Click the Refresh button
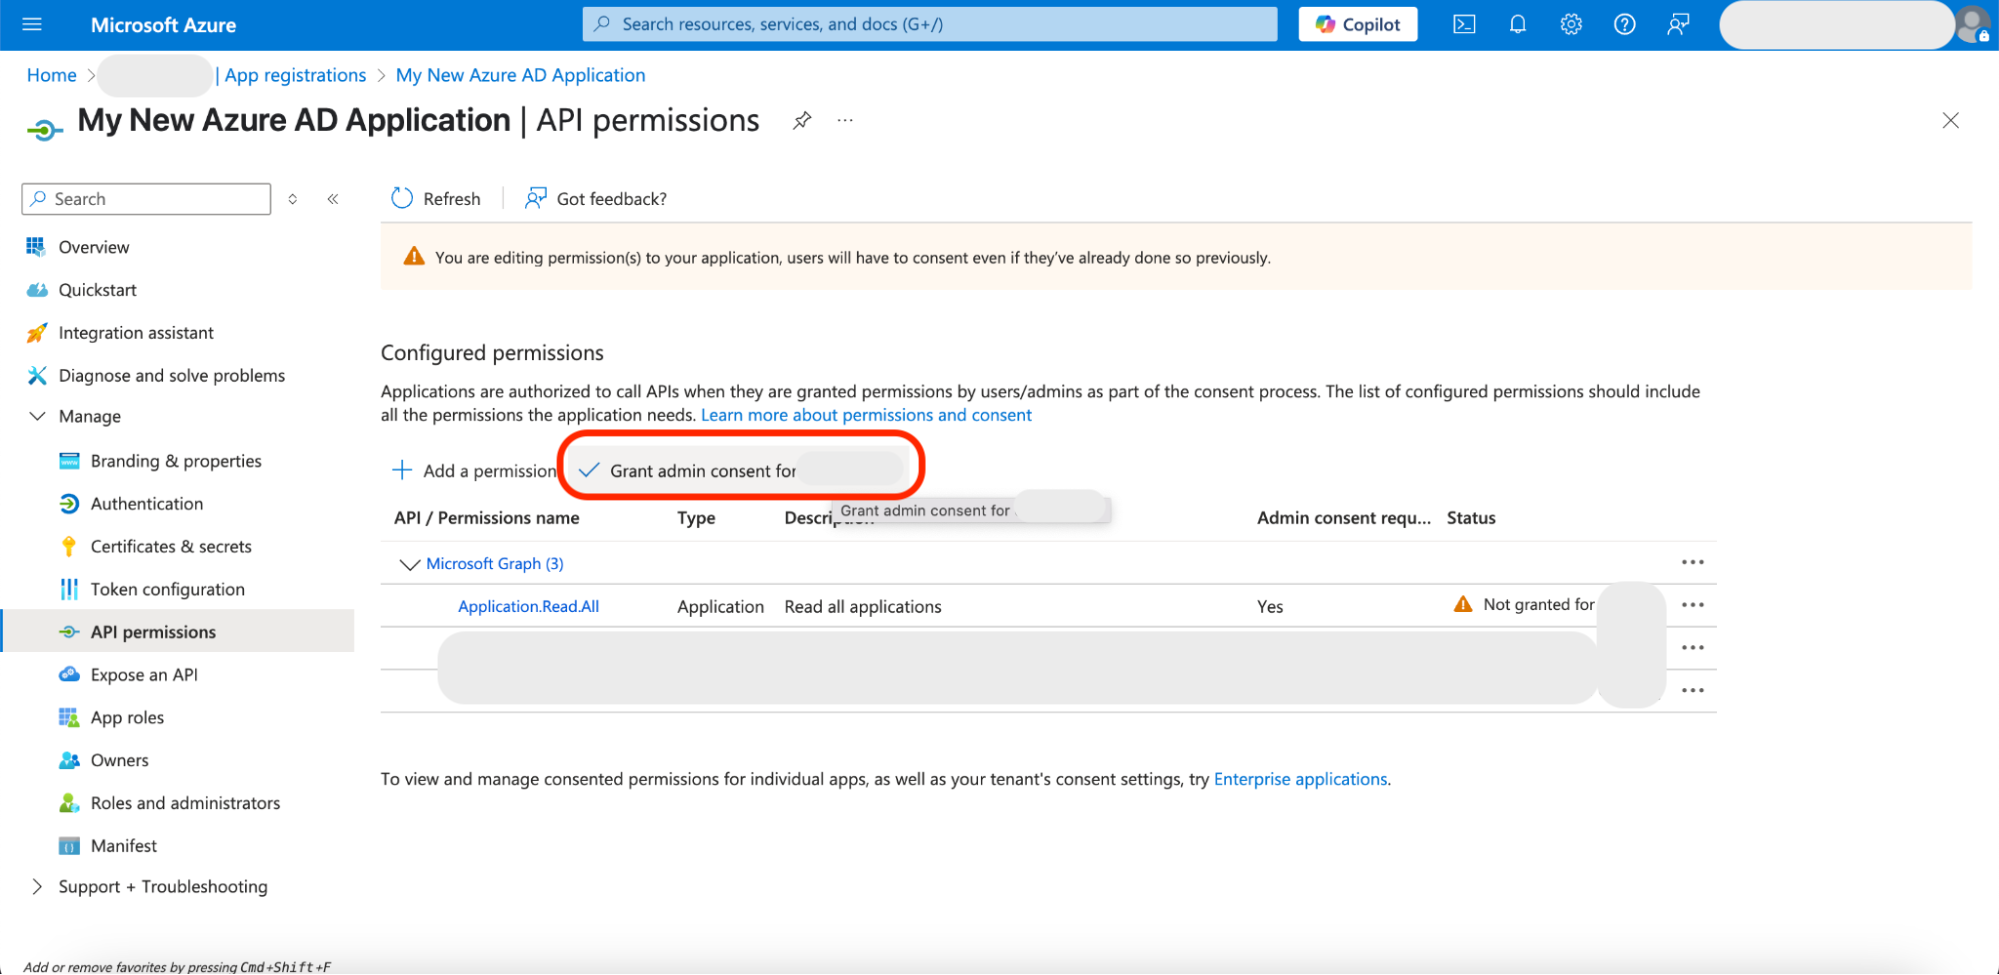 [436, 198]
